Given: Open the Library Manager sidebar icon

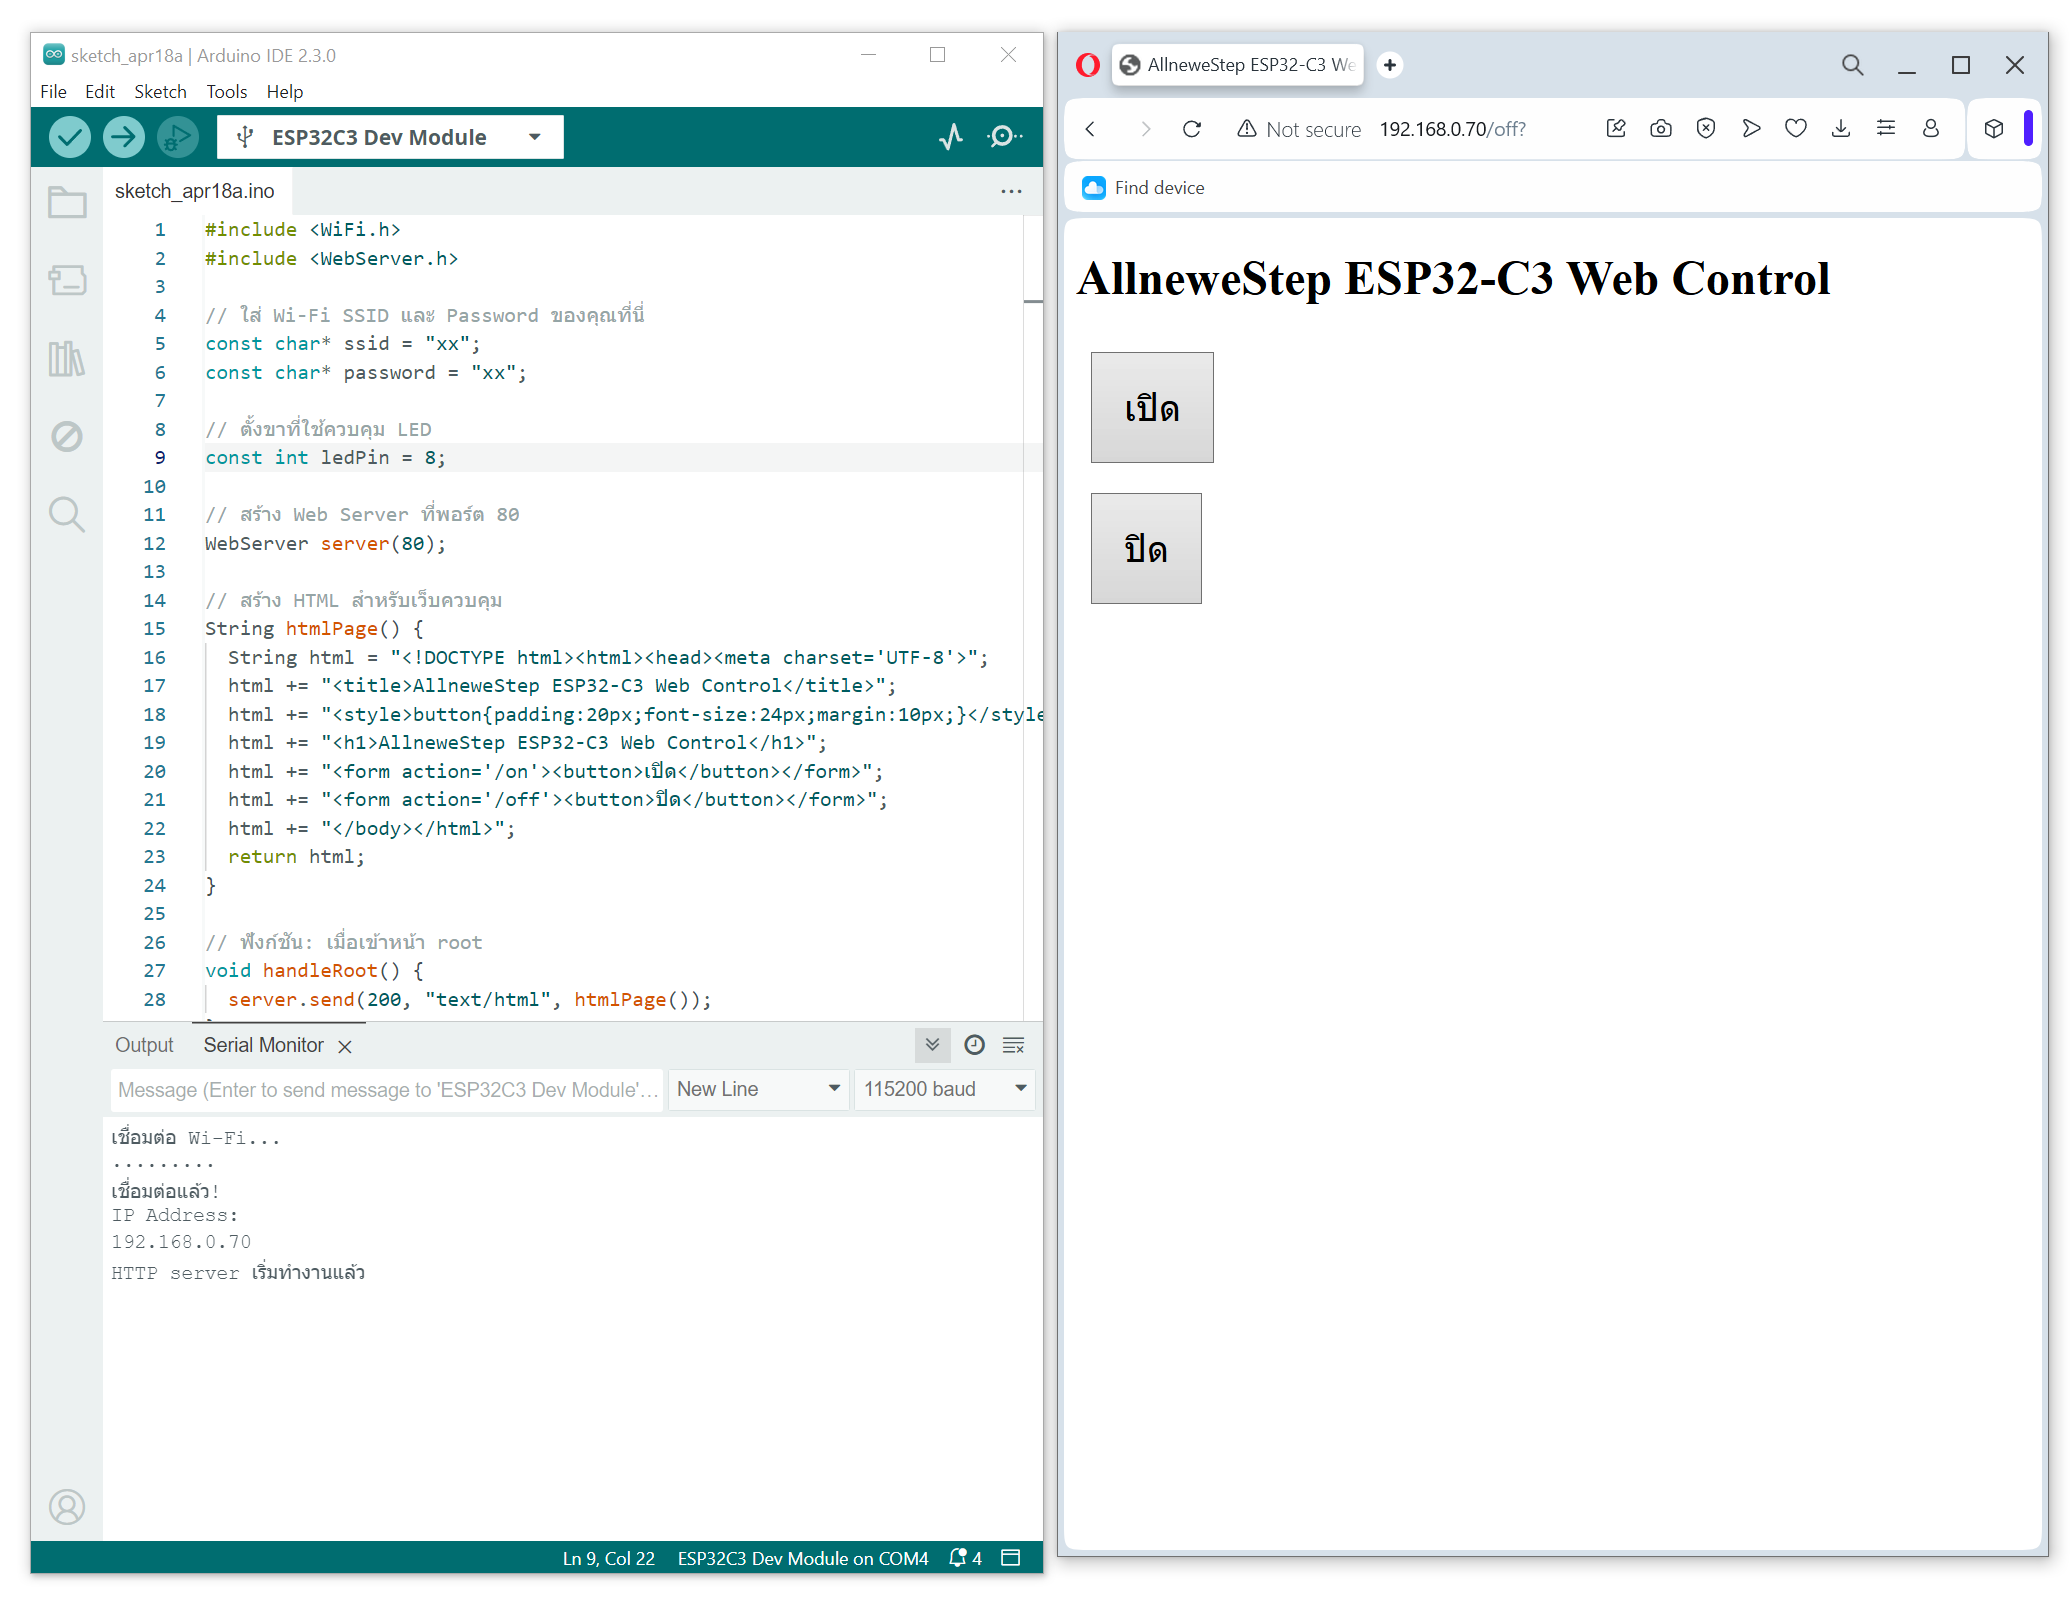Looking at the screenshot, I should (67, 358).
